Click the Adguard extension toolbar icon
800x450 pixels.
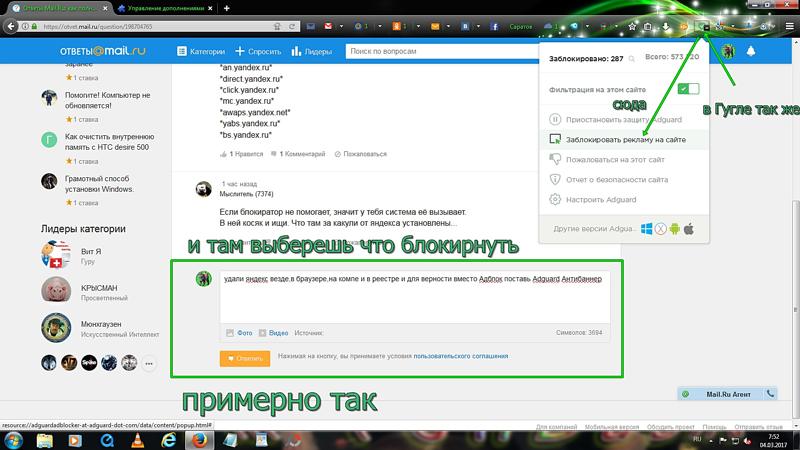coord(704,27)
